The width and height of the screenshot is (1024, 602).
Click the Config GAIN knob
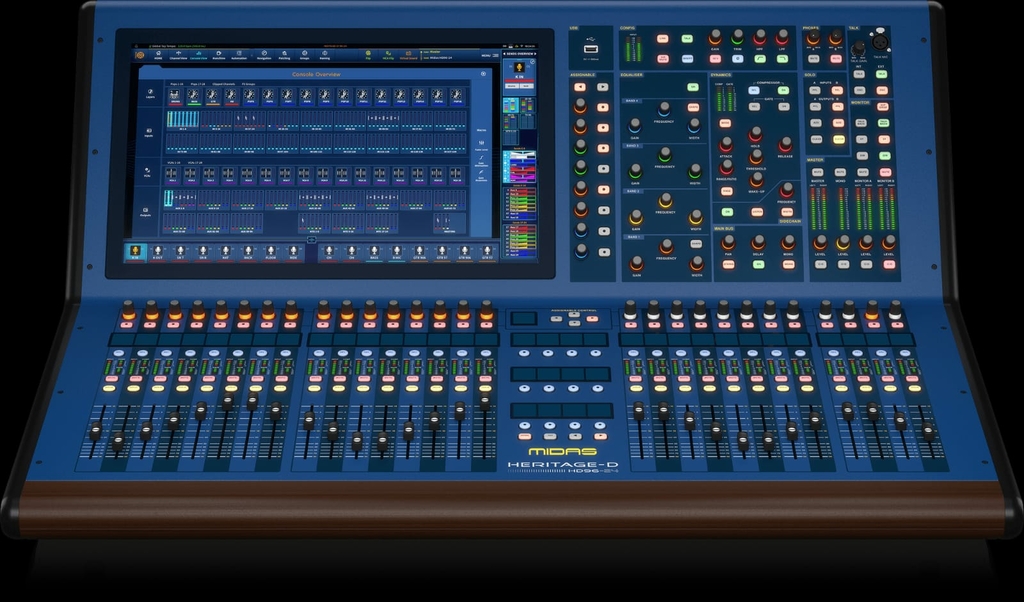coord(716,36)
